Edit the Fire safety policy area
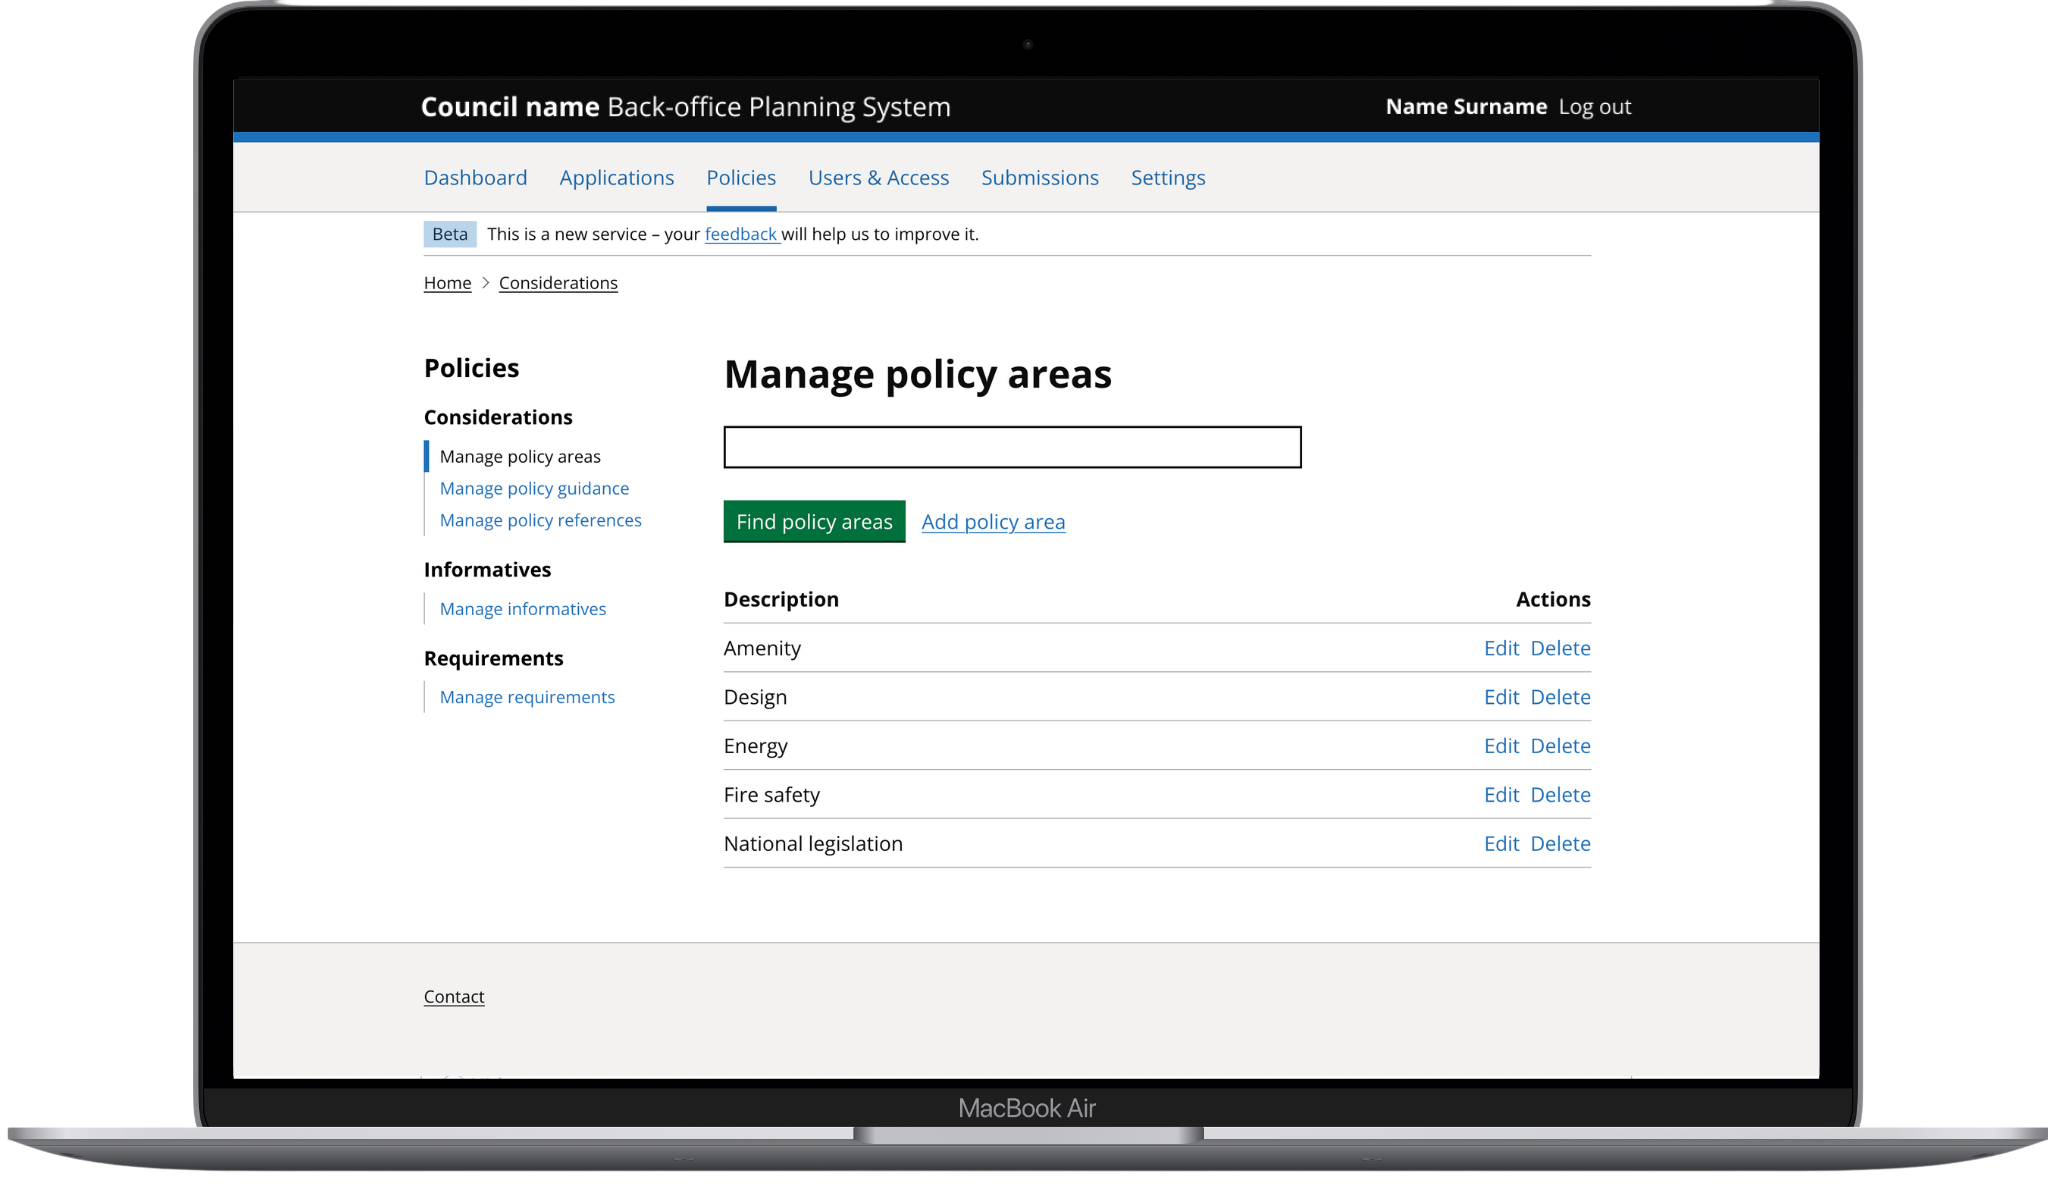Viewport: 2048px width, 1199px height. click(x=1500, y=796)
